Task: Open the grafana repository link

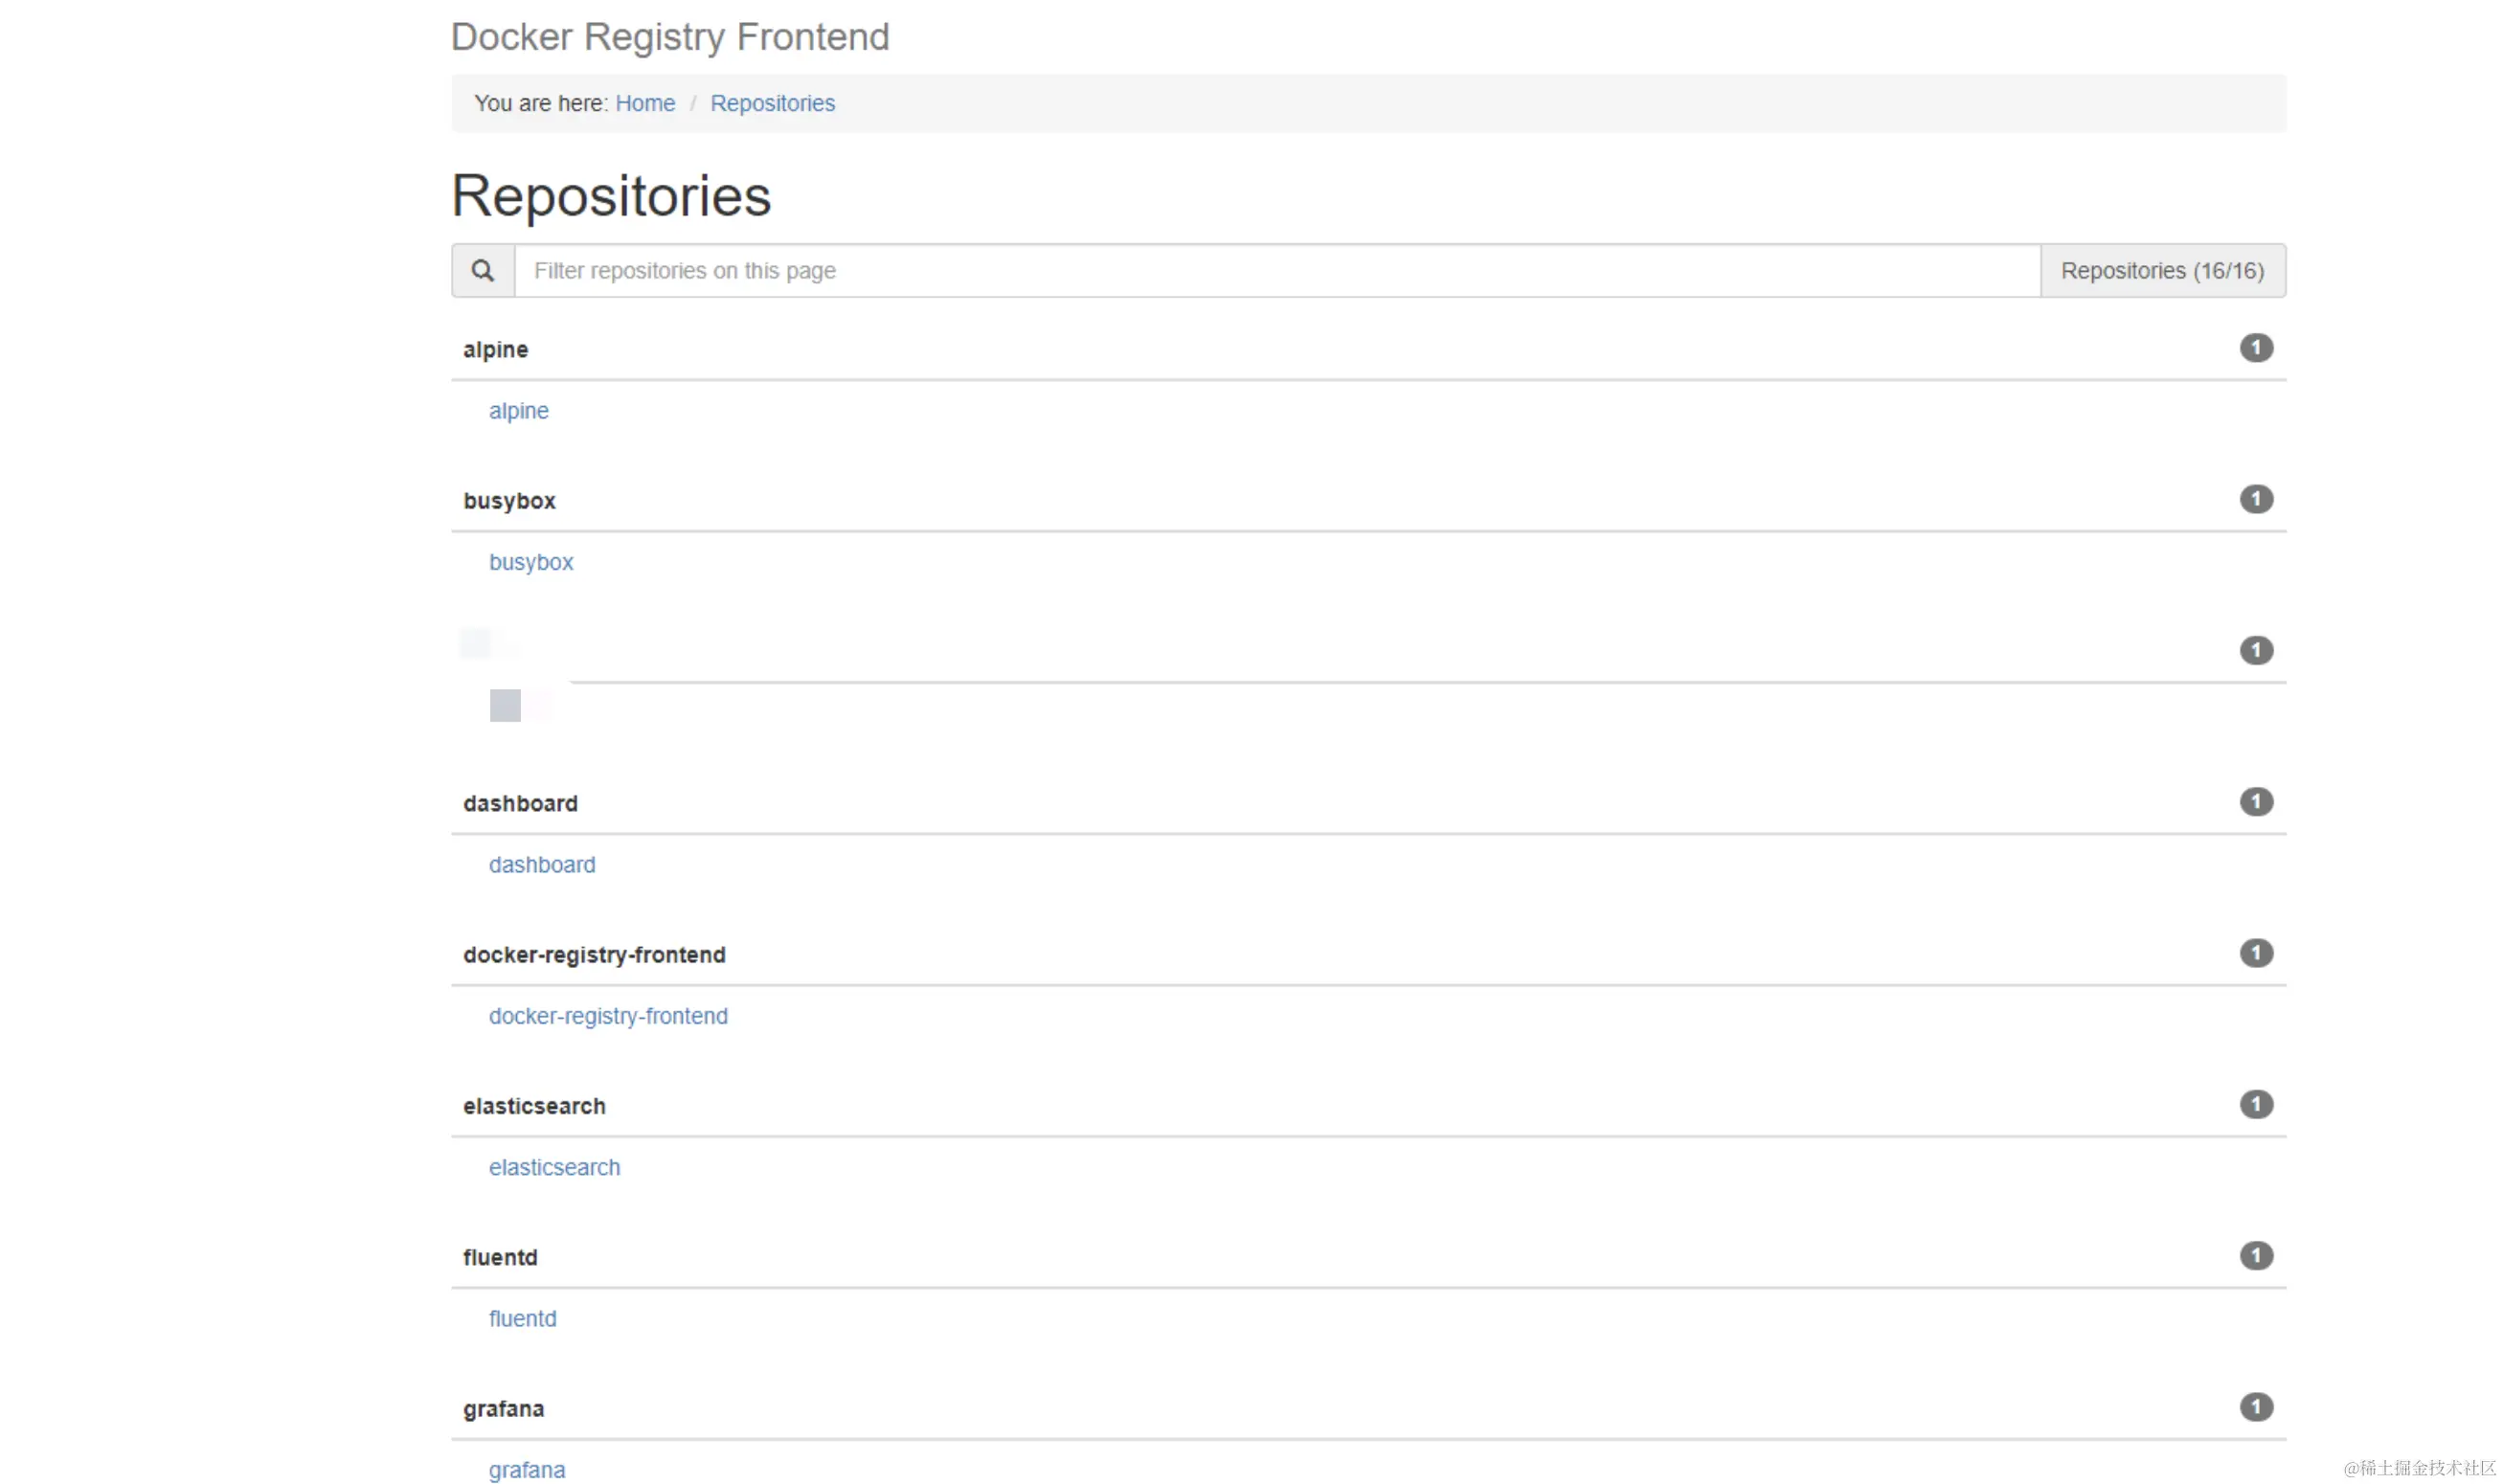Action: point(527,1470)
